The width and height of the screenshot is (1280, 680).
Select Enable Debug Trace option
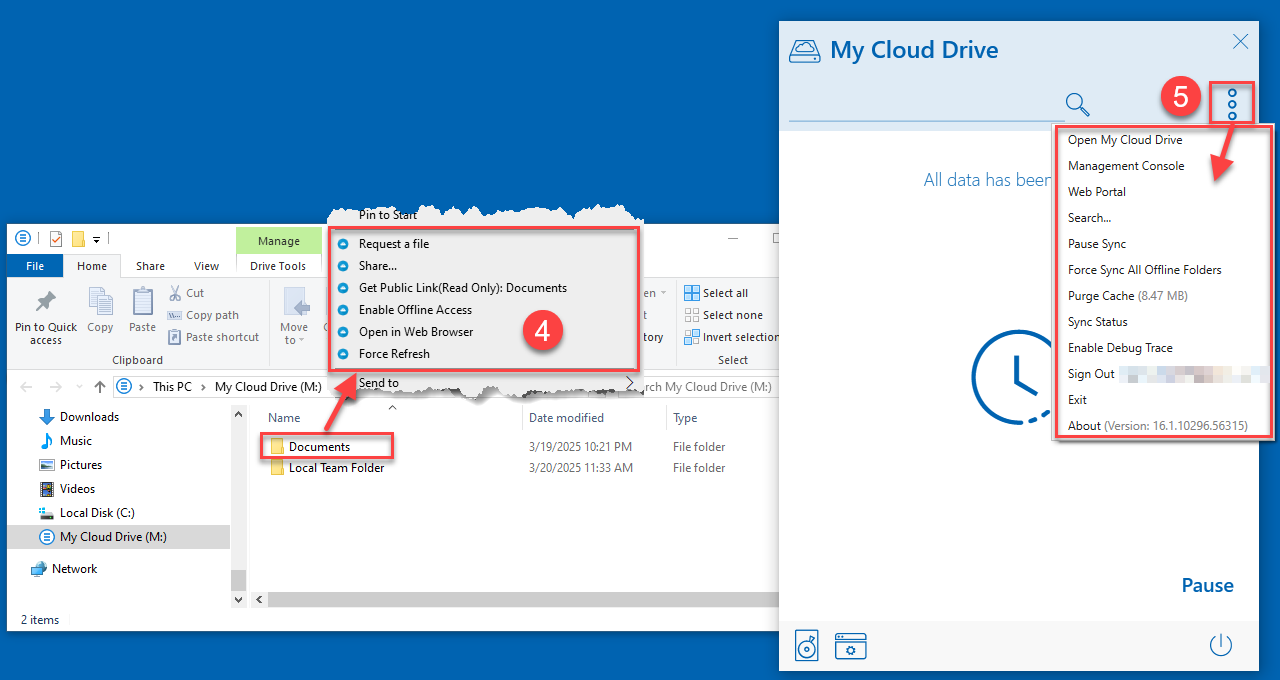pos(1120,348)
